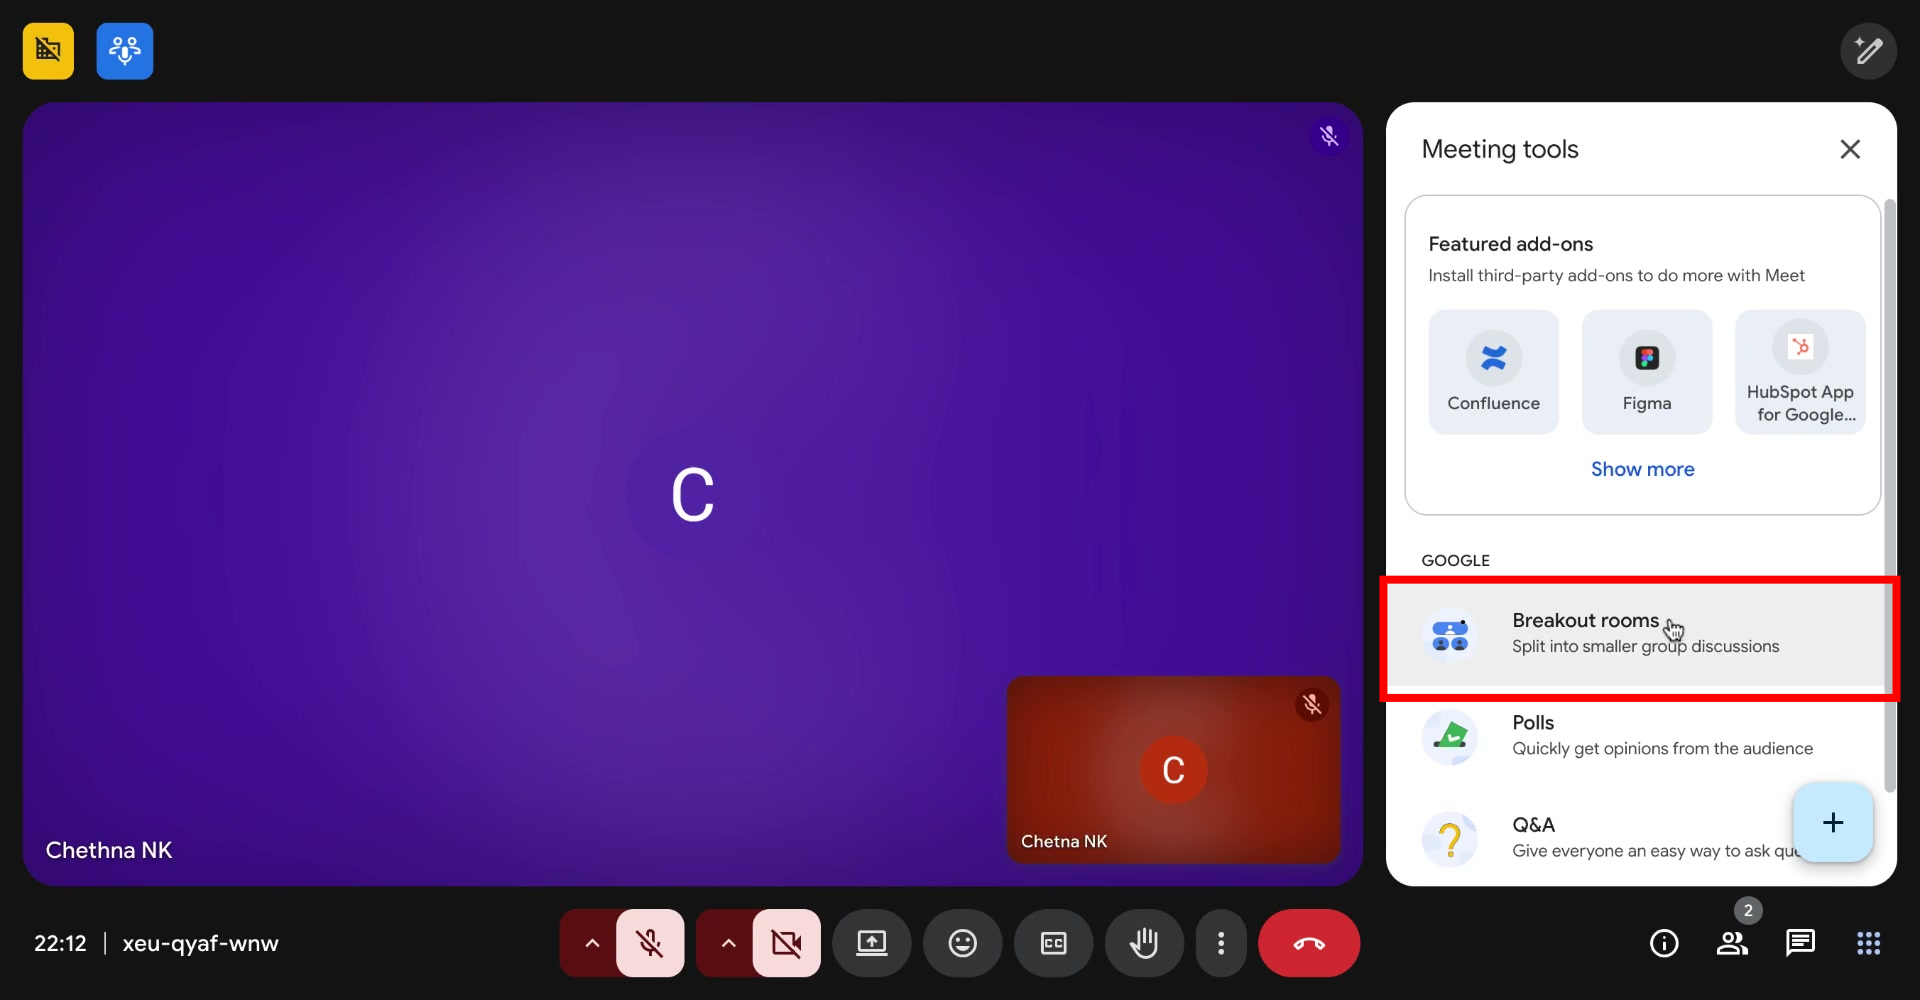This screenshot has width=1920, height=1000.
Task: Click the Show more add-ons link
Action: (x=1642, y=469)
